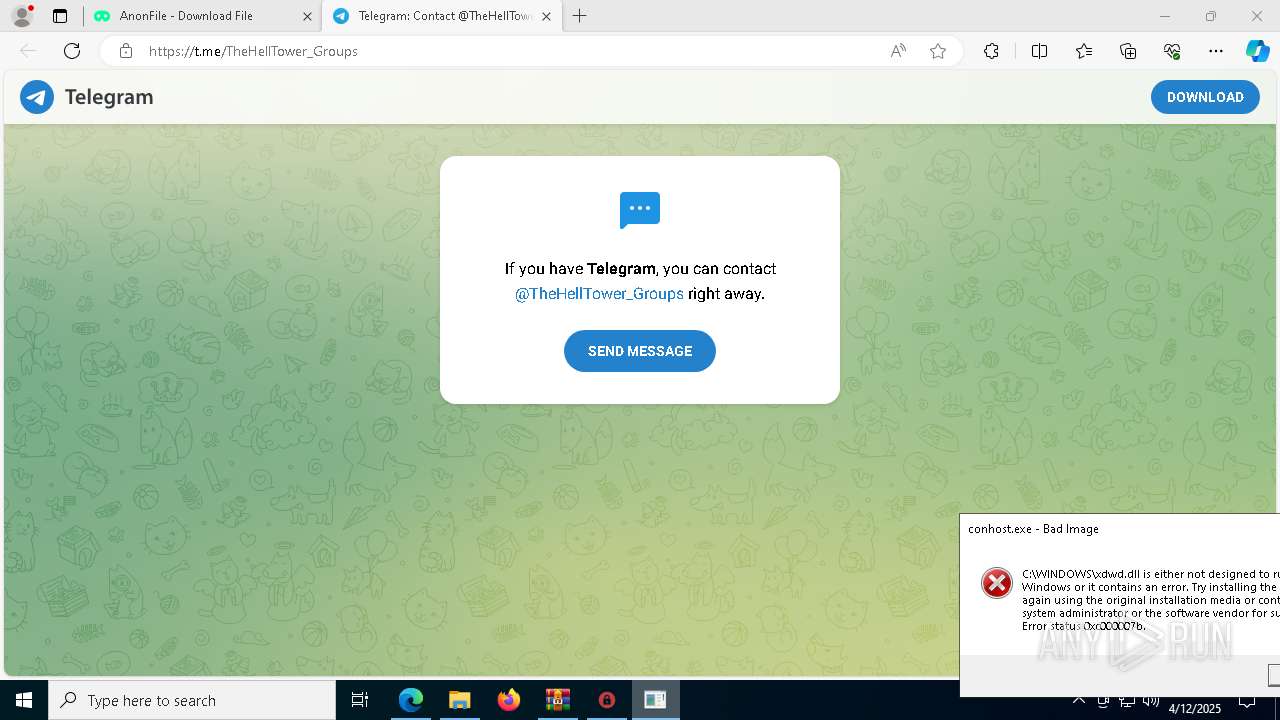
Task: Select the active console window on taskbar
Action: click(655, 700)
